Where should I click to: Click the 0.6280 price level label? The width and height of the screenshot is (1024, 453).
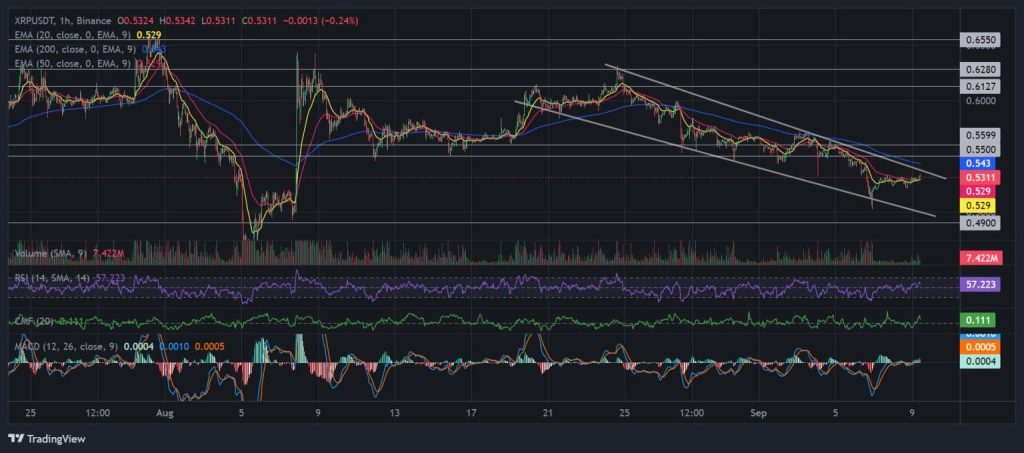click(x=979, y=70)
